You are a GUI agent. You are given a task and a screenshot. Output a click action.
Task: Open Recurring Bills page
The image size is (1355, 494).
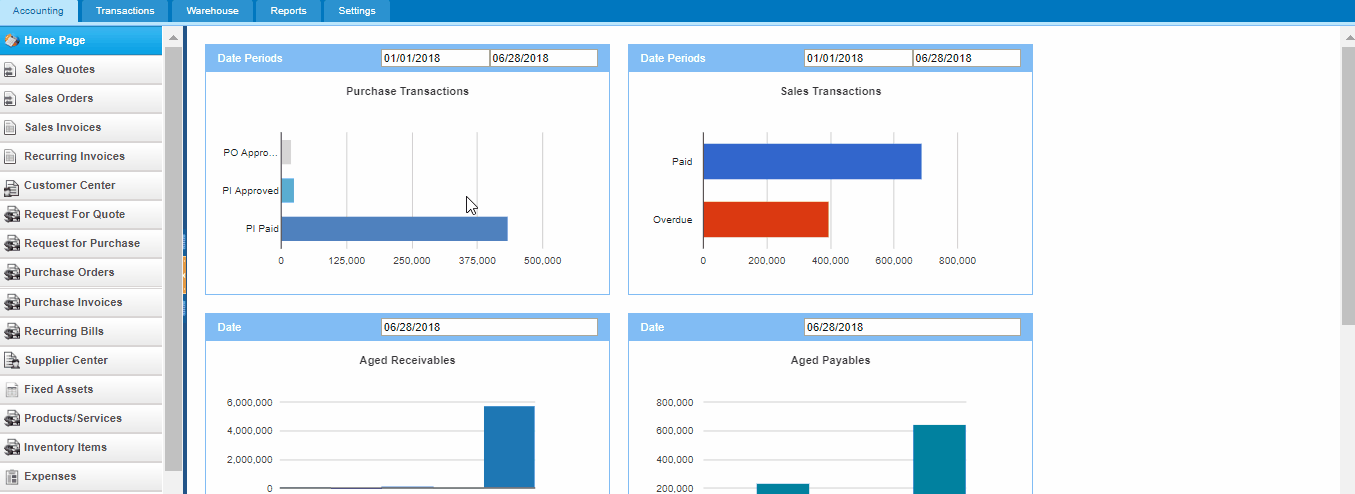[81, 332]
